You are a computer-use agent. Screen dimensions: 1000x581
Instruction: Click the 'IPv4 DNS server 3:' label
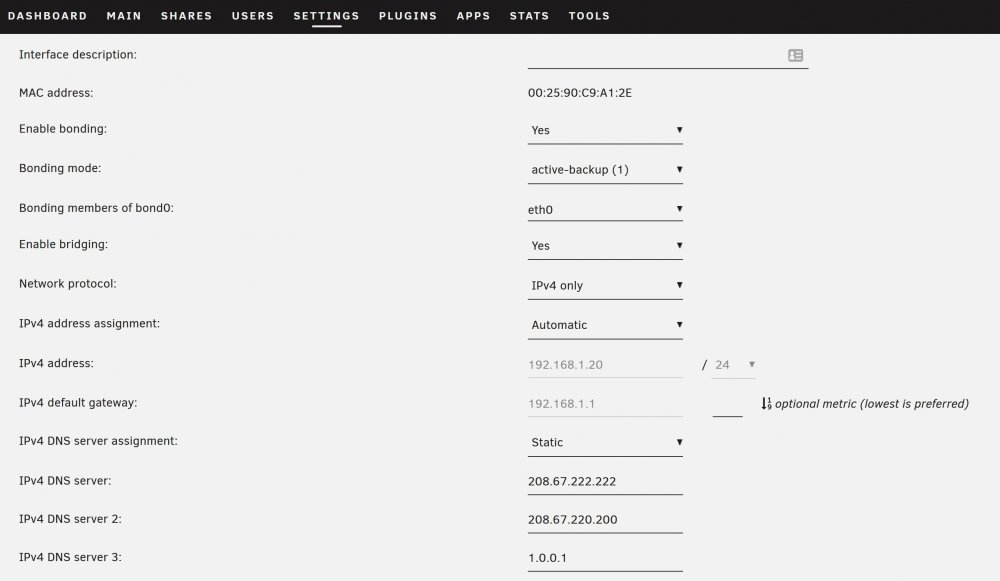(x=70, y=557)
